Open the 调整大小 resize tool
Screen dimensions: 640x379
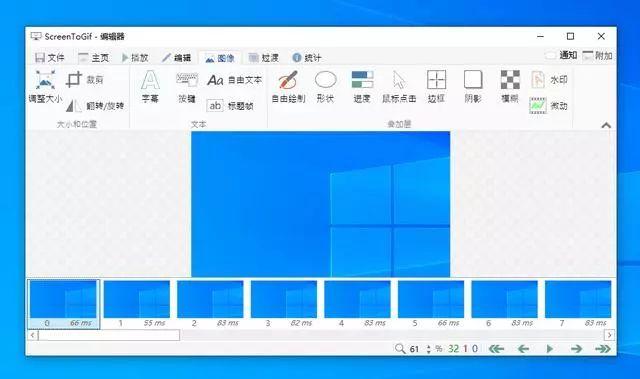point(45,86)
